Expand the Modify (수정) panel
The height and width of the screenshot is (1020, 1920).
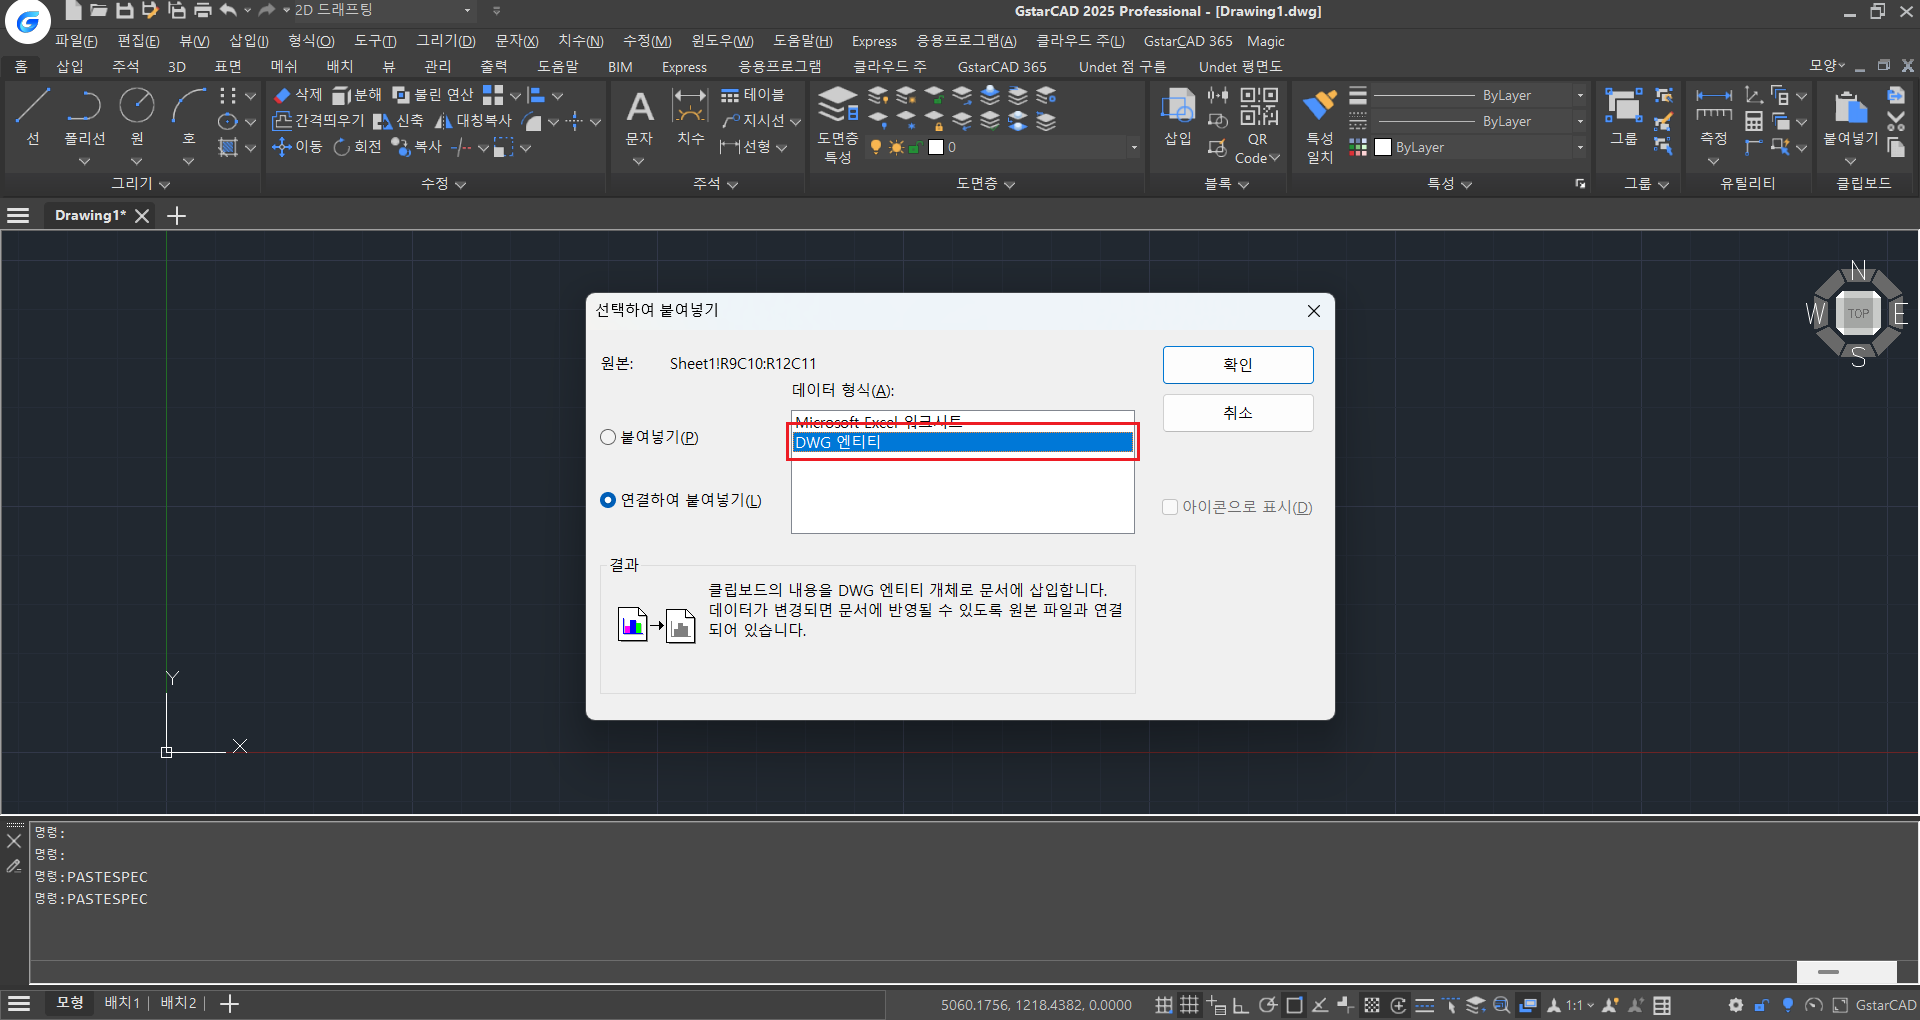(x=443, y=184)
